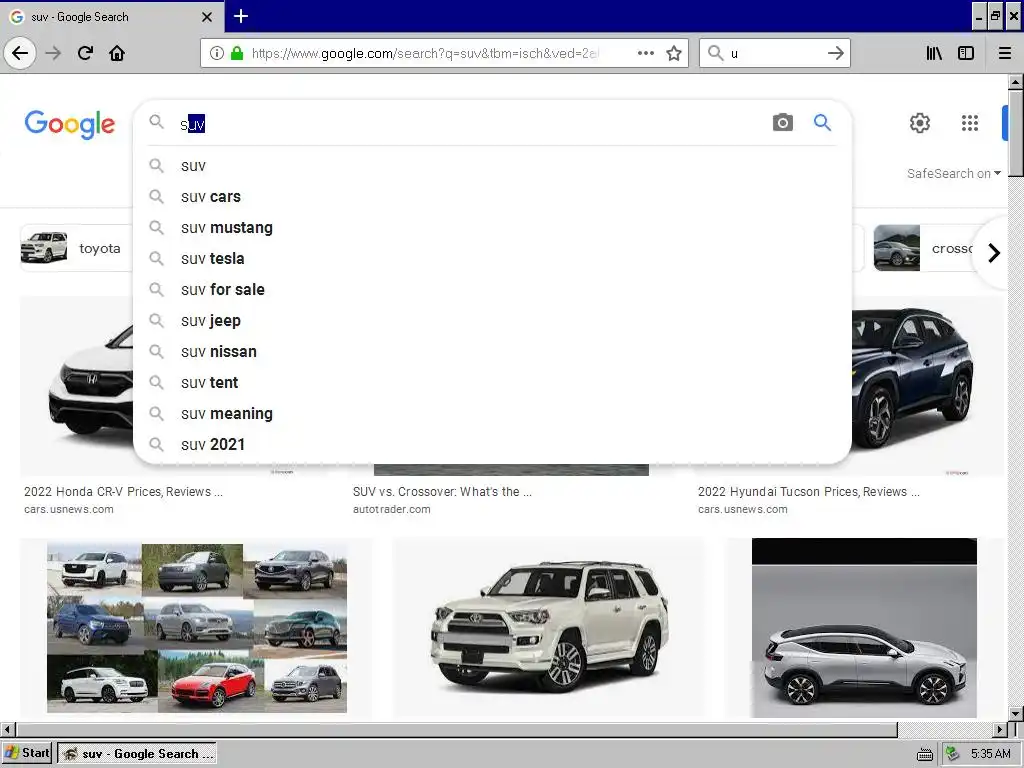
Task: Click the Firefox search box
Action: tap(774, 53)
